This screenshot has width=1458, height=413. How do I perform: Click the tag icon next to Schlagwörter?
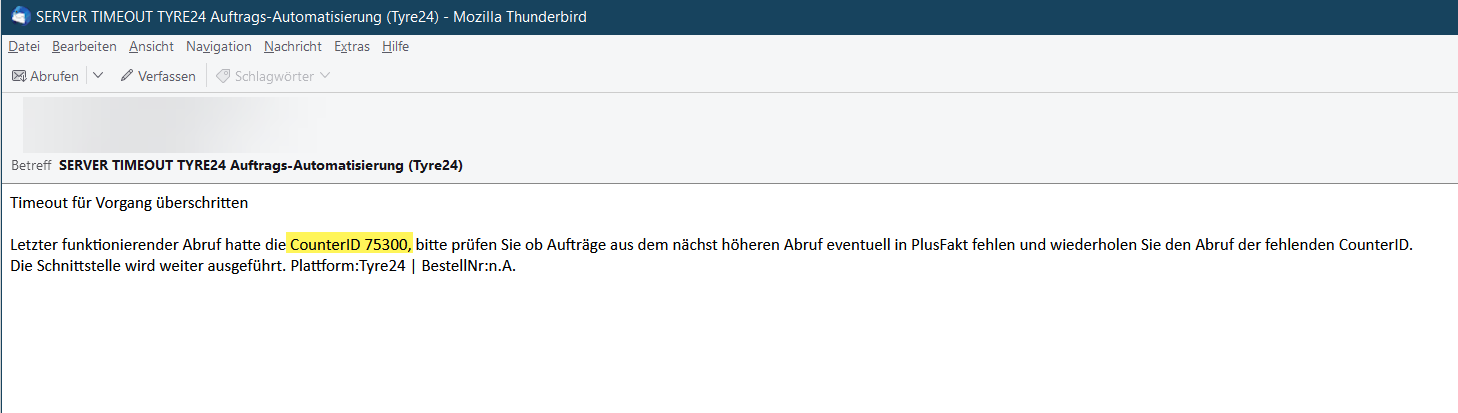[223, 76]
